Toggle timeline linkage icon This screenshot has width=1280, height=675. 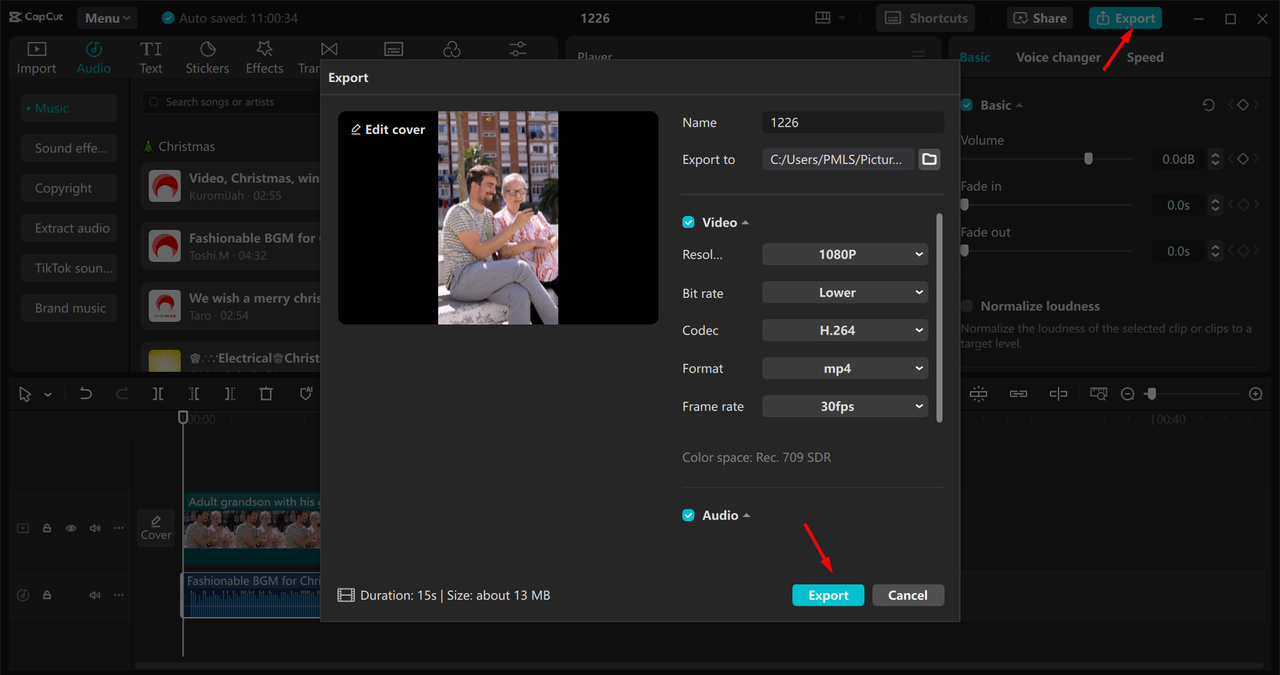1018,394
